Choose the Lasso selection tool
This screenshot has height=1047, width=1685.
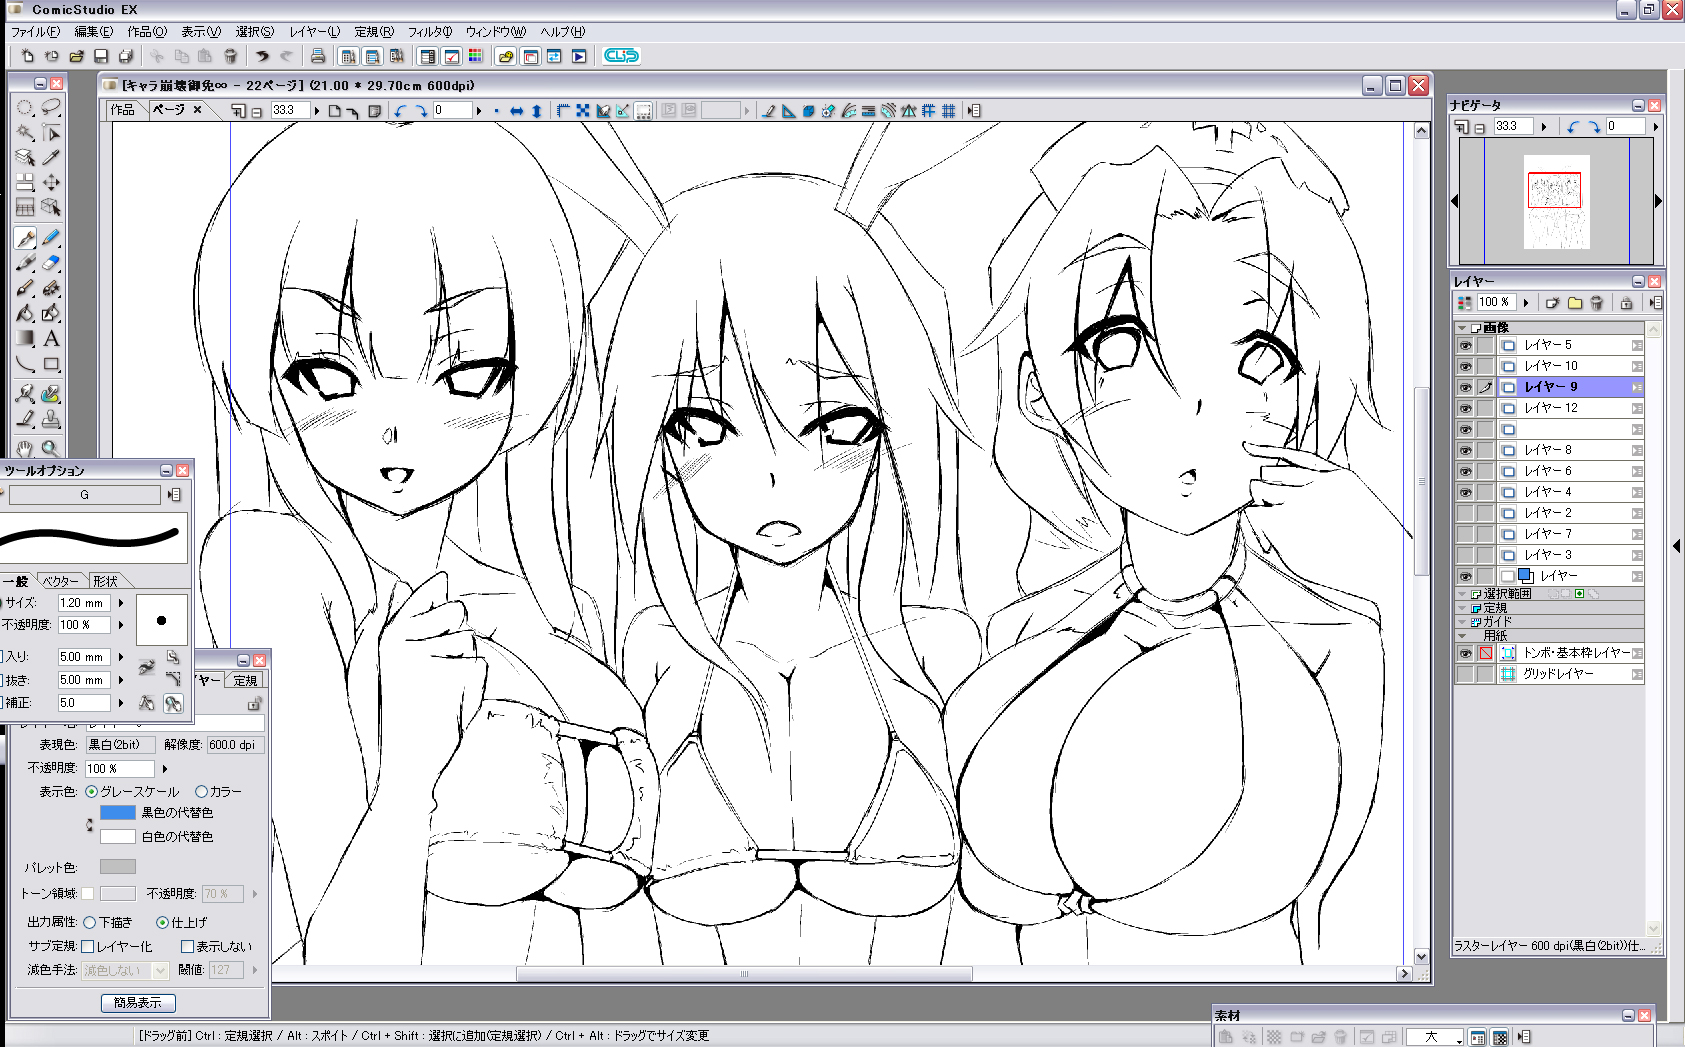coord(51,107)
